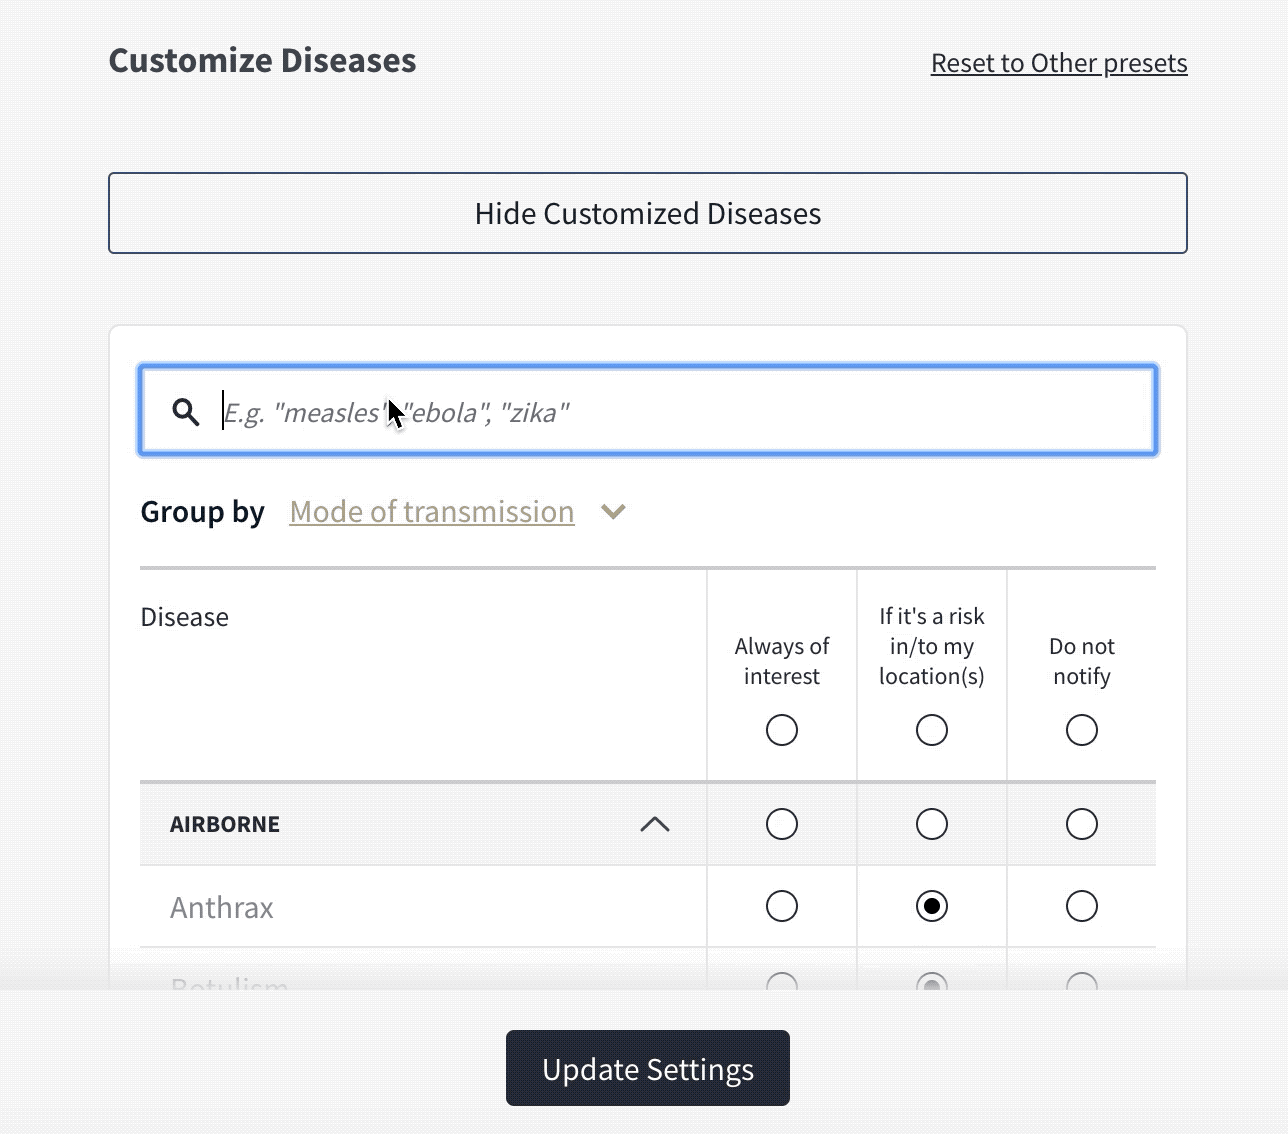Open Reset to Other presets link
Screen dimensions: 1288x1134
click(x=1059, y=63)
